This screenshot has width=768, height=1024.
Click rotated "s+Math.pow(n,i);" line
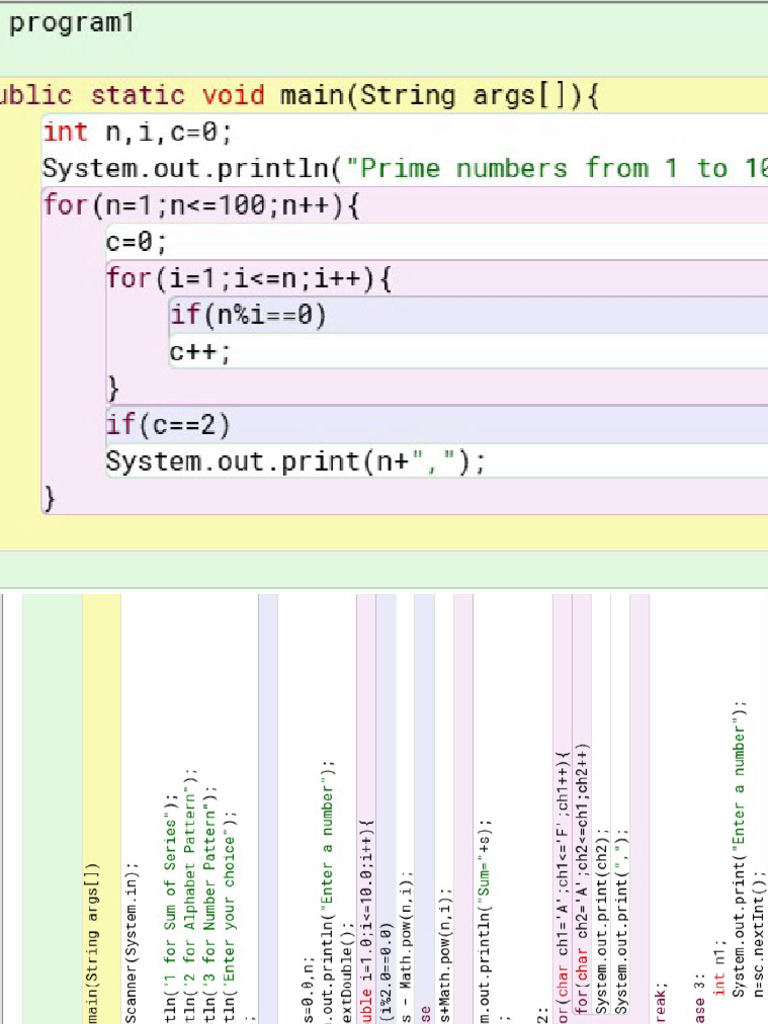pos(444,955)
